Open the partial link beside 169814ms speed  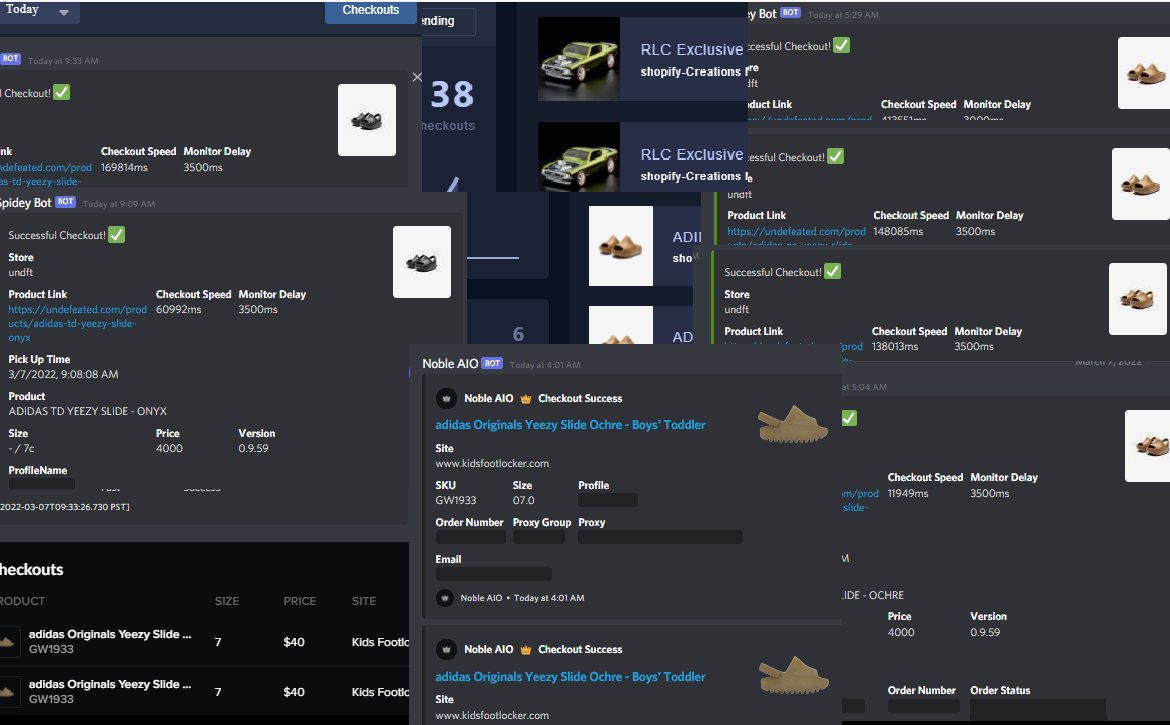pos(46,175)
